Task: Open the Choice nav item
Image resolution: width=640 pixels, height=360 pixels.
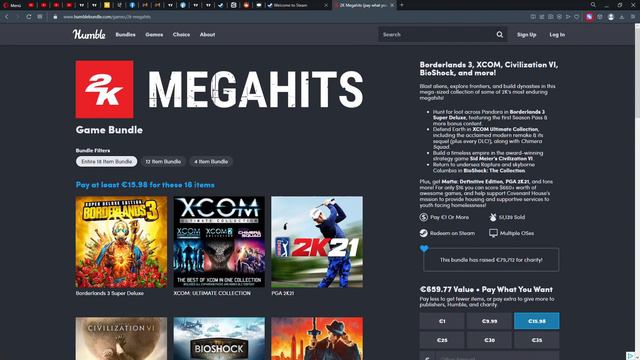Action: pos(181,35)
